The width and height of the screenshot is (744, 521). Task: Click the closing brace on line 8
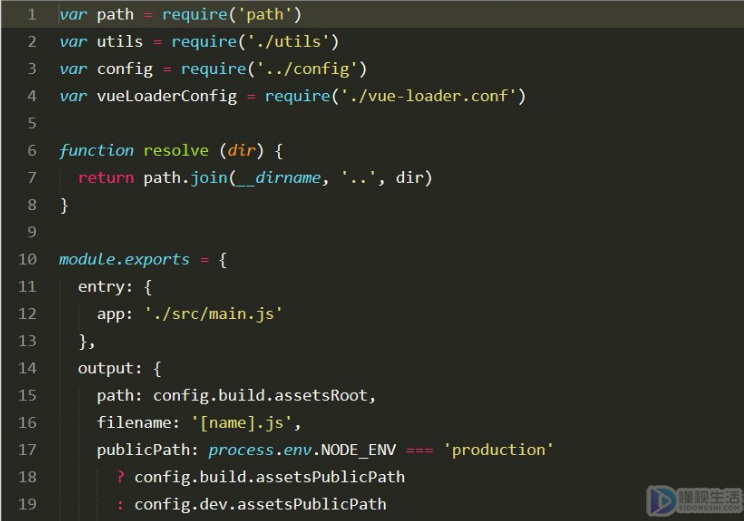(x=64, y=205)
